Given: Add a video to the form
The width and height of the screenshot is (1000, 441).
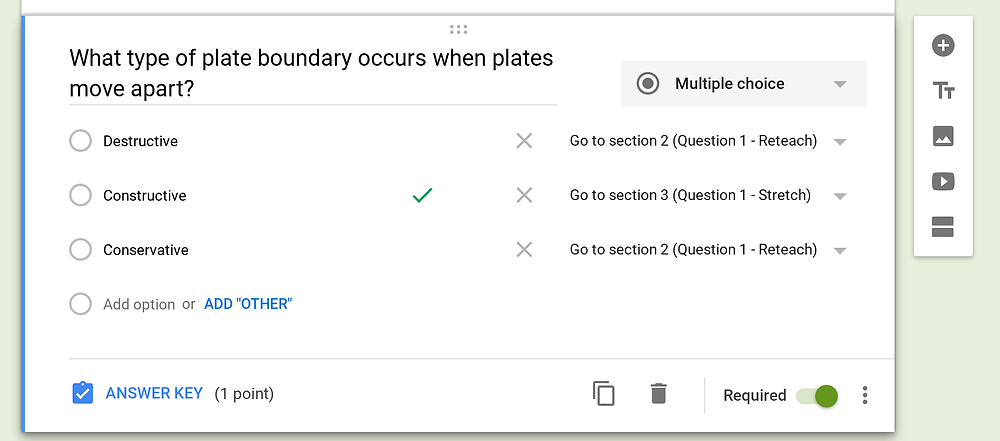Looking at the screenshot, I should click(x=943, y=181).
